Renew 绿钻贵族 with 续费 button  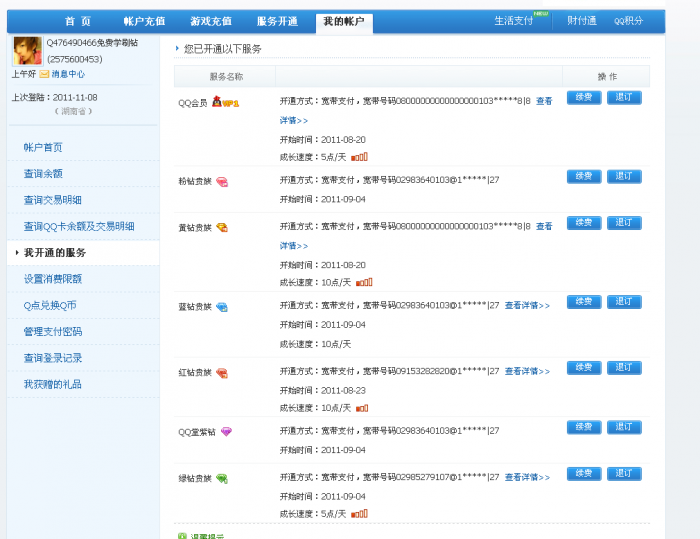[584, 474]
